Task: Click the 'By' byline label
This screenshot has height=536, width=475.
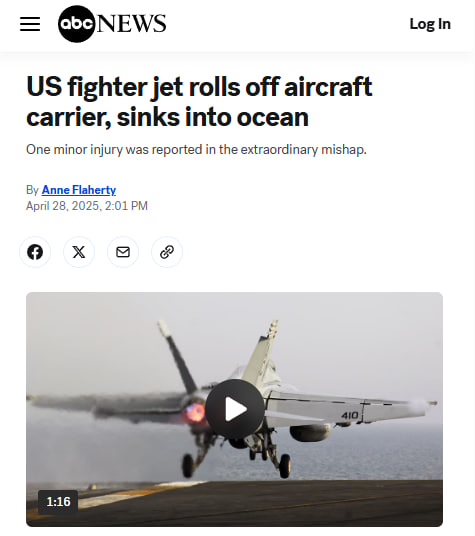Action: [32, 190]
